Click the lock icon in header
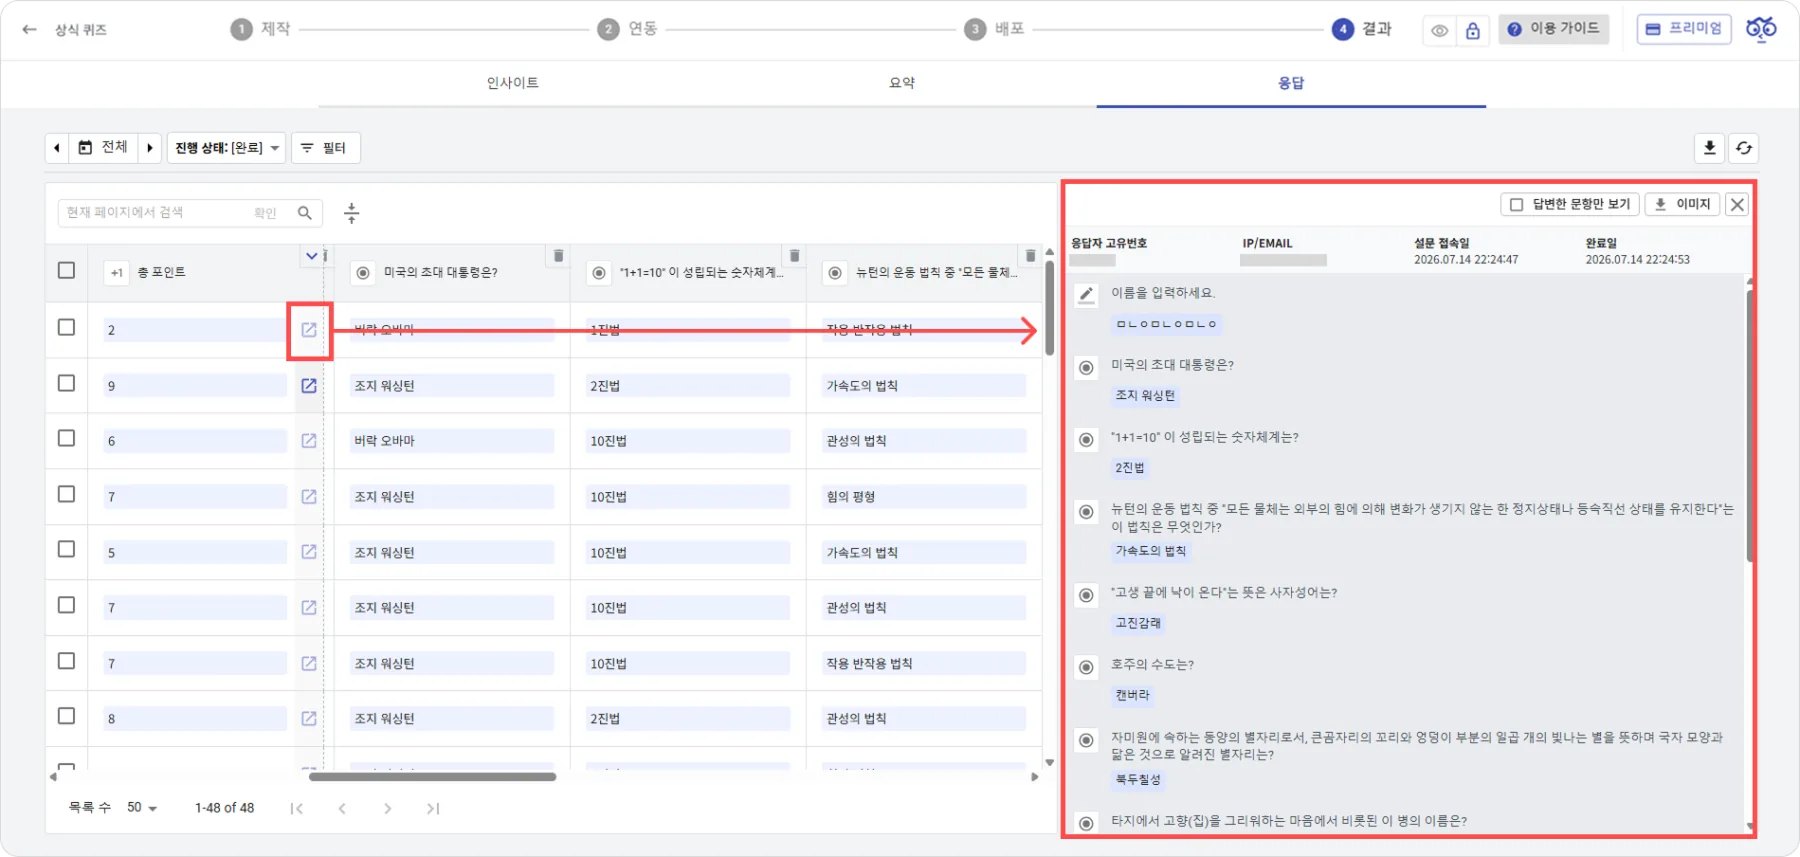 tap(1472, 31)
